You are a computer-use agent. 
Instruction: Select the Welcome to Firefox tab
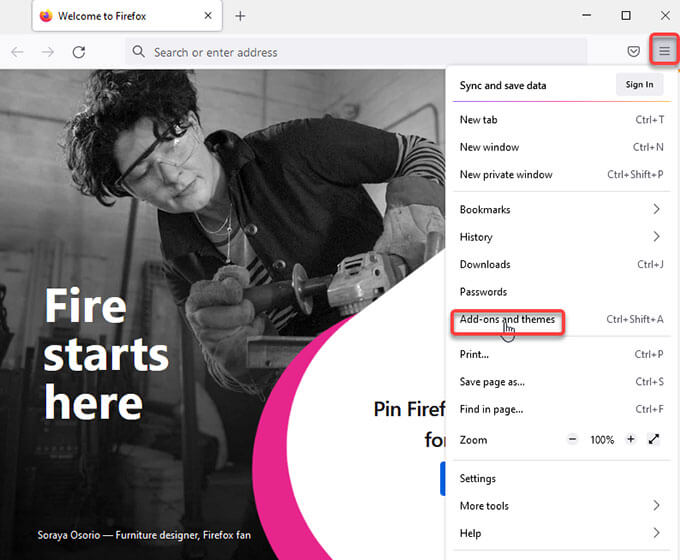coord(127,16)
